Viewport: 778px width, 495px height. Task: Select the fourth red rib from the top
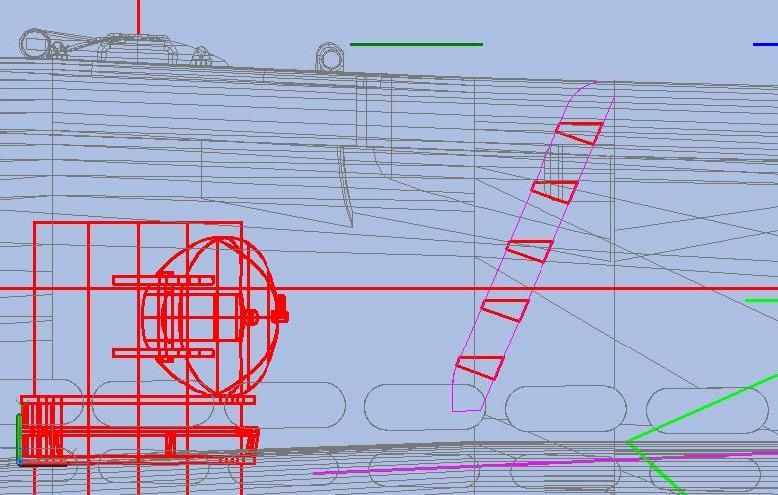click(506, 309)
